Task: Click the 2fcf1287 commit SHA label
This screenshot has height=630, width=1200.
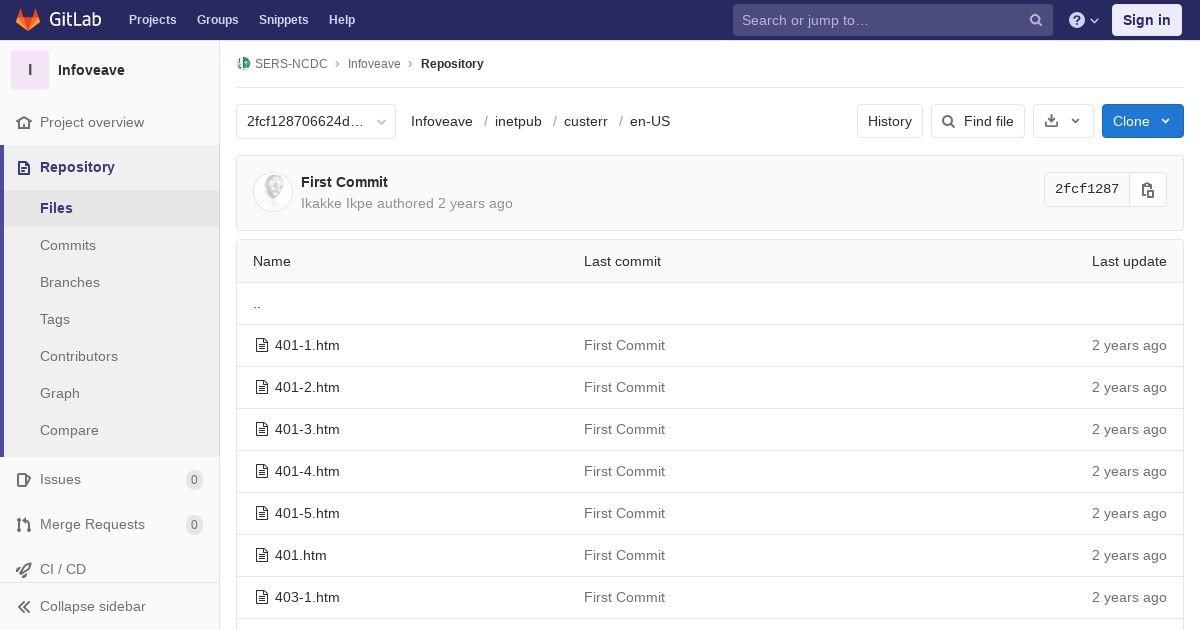Action: [x=1087, y=189]
